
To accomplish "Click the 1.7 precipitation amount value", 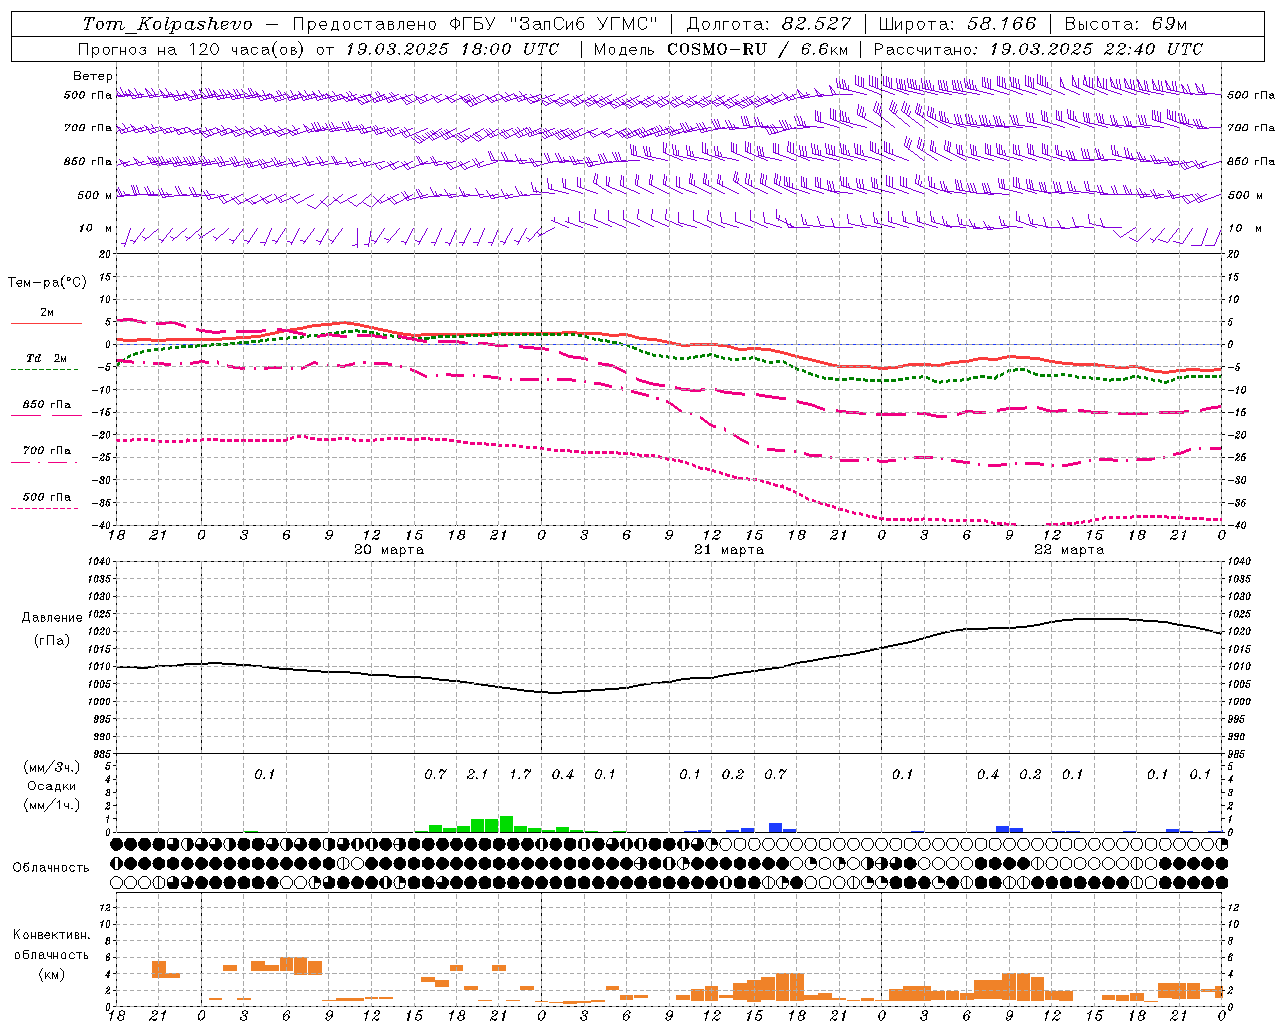I will (x=520, y=775).
